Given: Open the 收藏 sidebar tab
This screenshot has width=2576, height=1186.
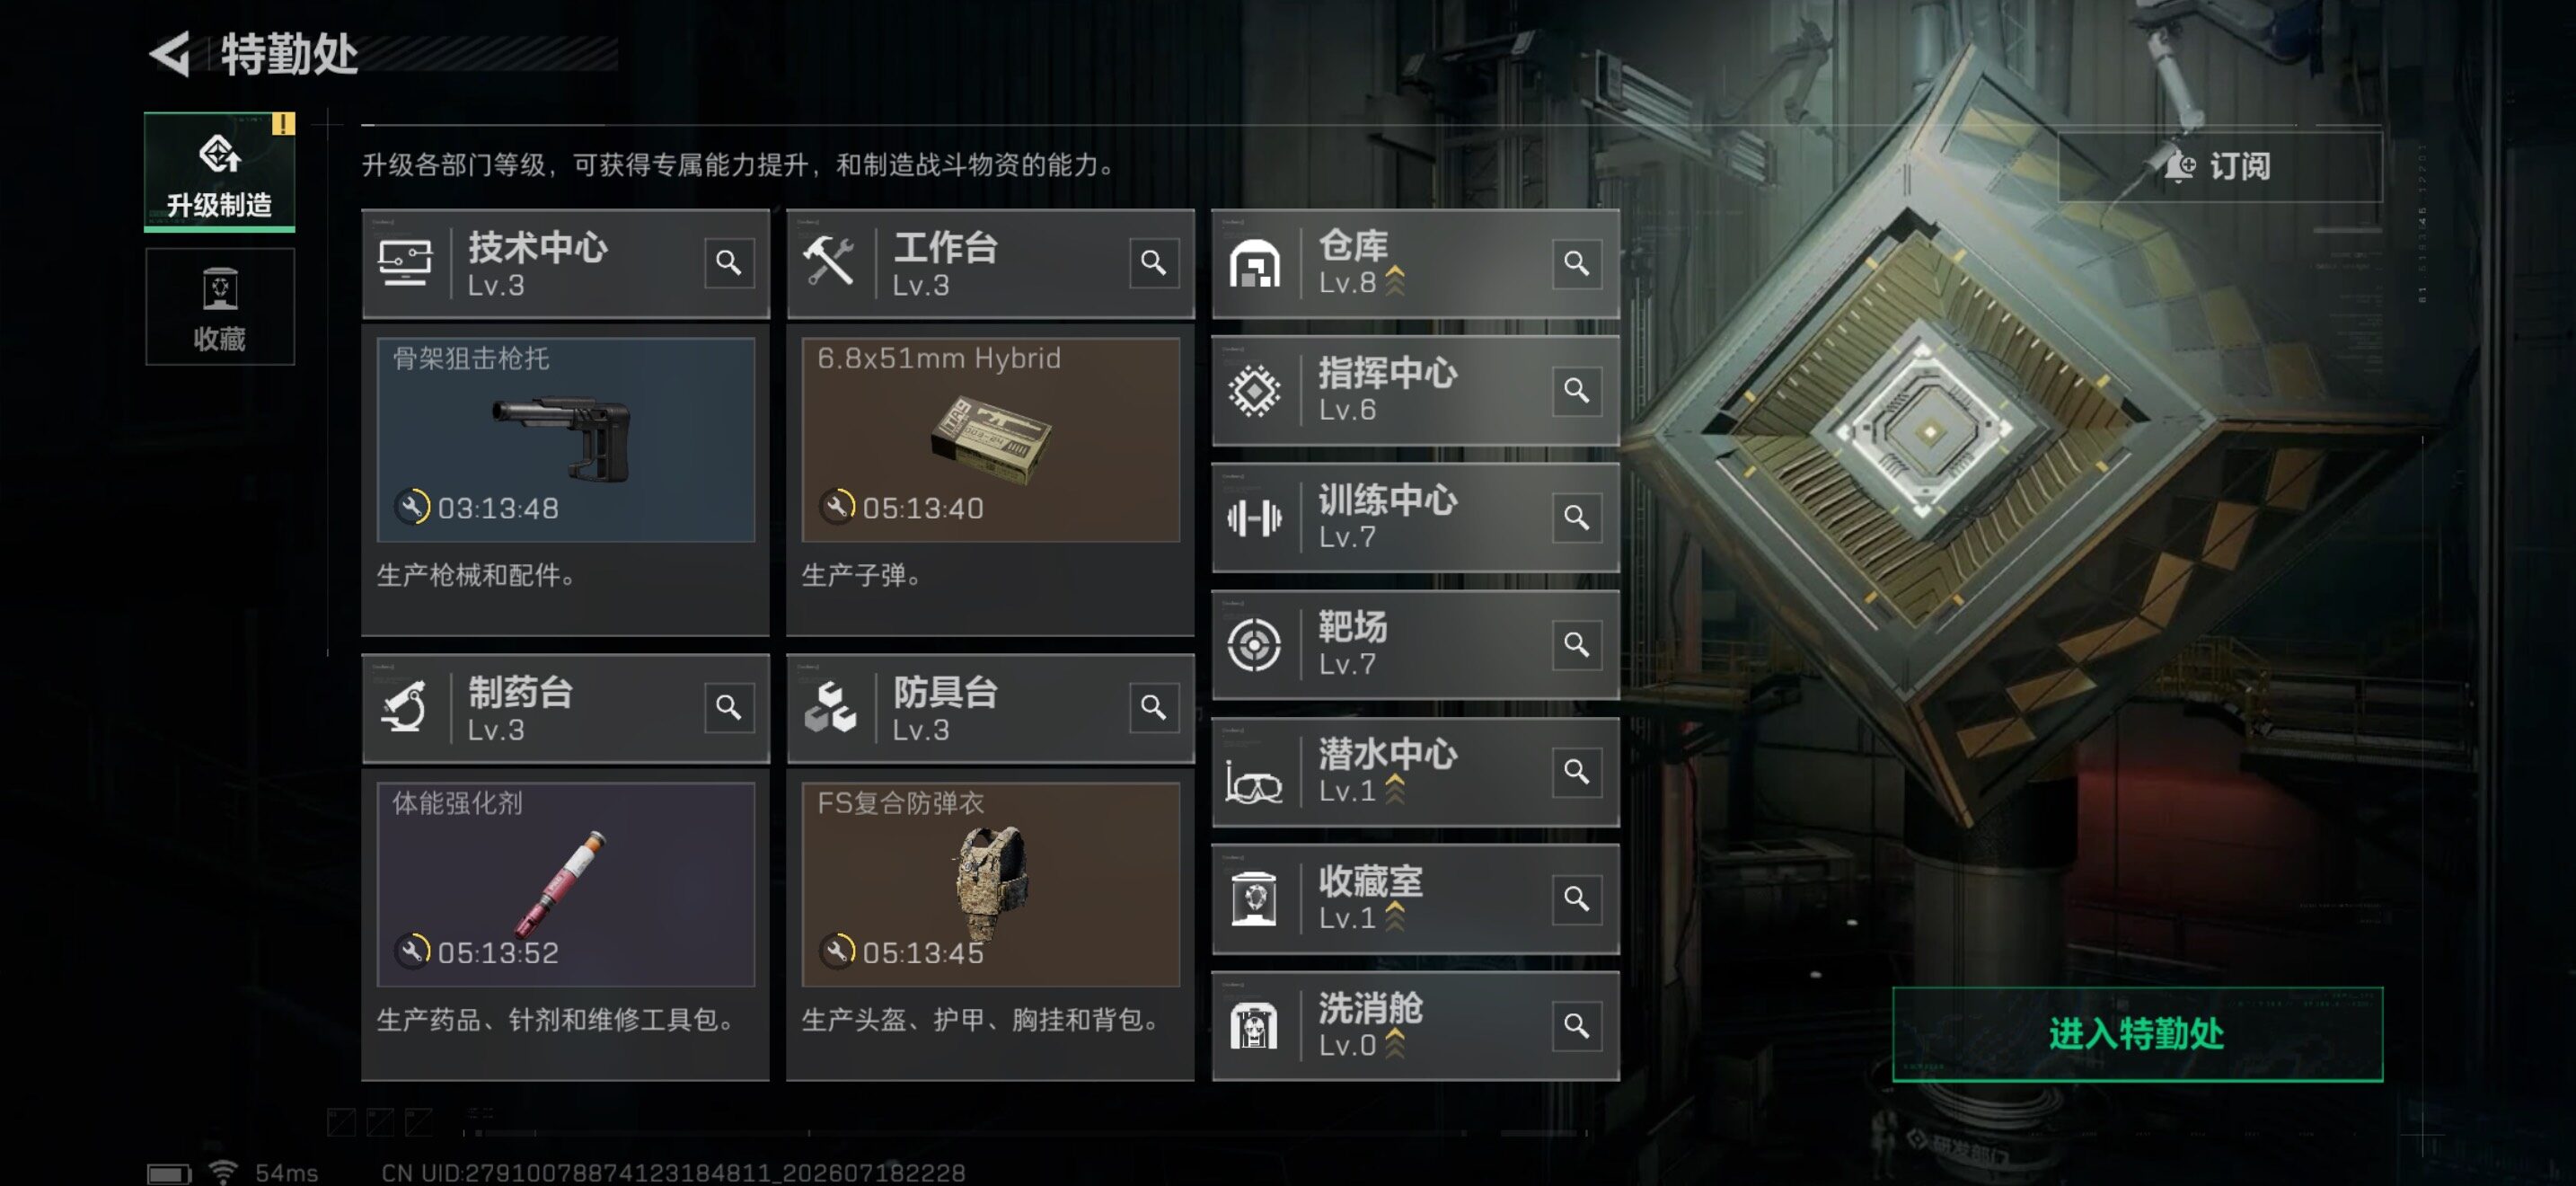Looking at the screenshot, I should tap(220, 307).
